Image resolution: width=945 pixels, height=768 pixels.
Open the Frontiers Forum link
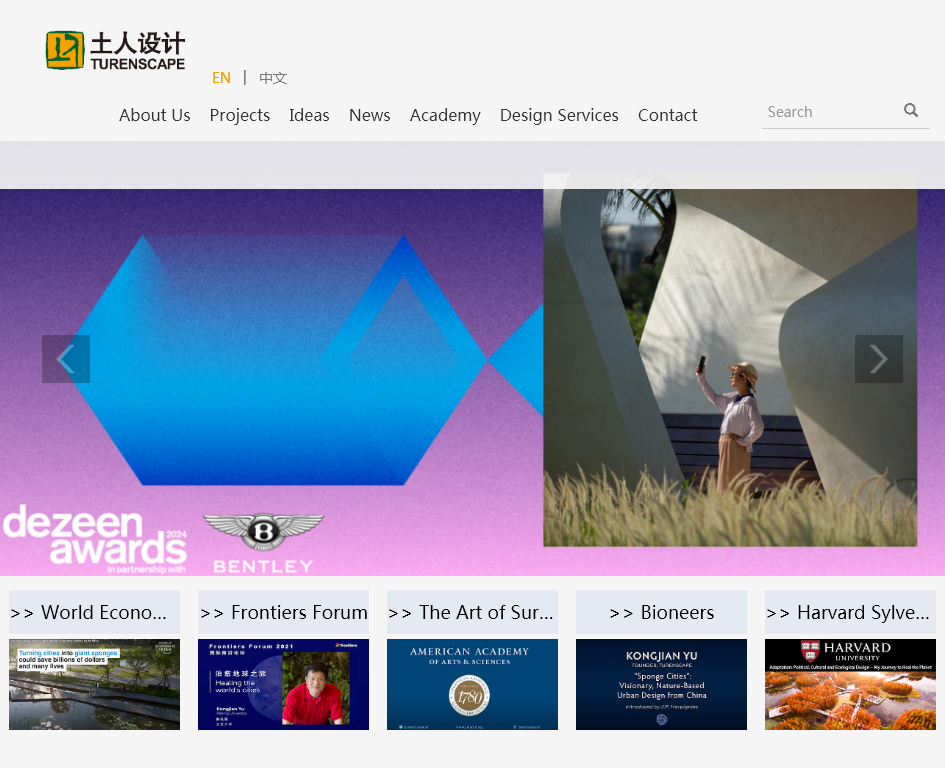pyautogui.click(x=283, y=612)
